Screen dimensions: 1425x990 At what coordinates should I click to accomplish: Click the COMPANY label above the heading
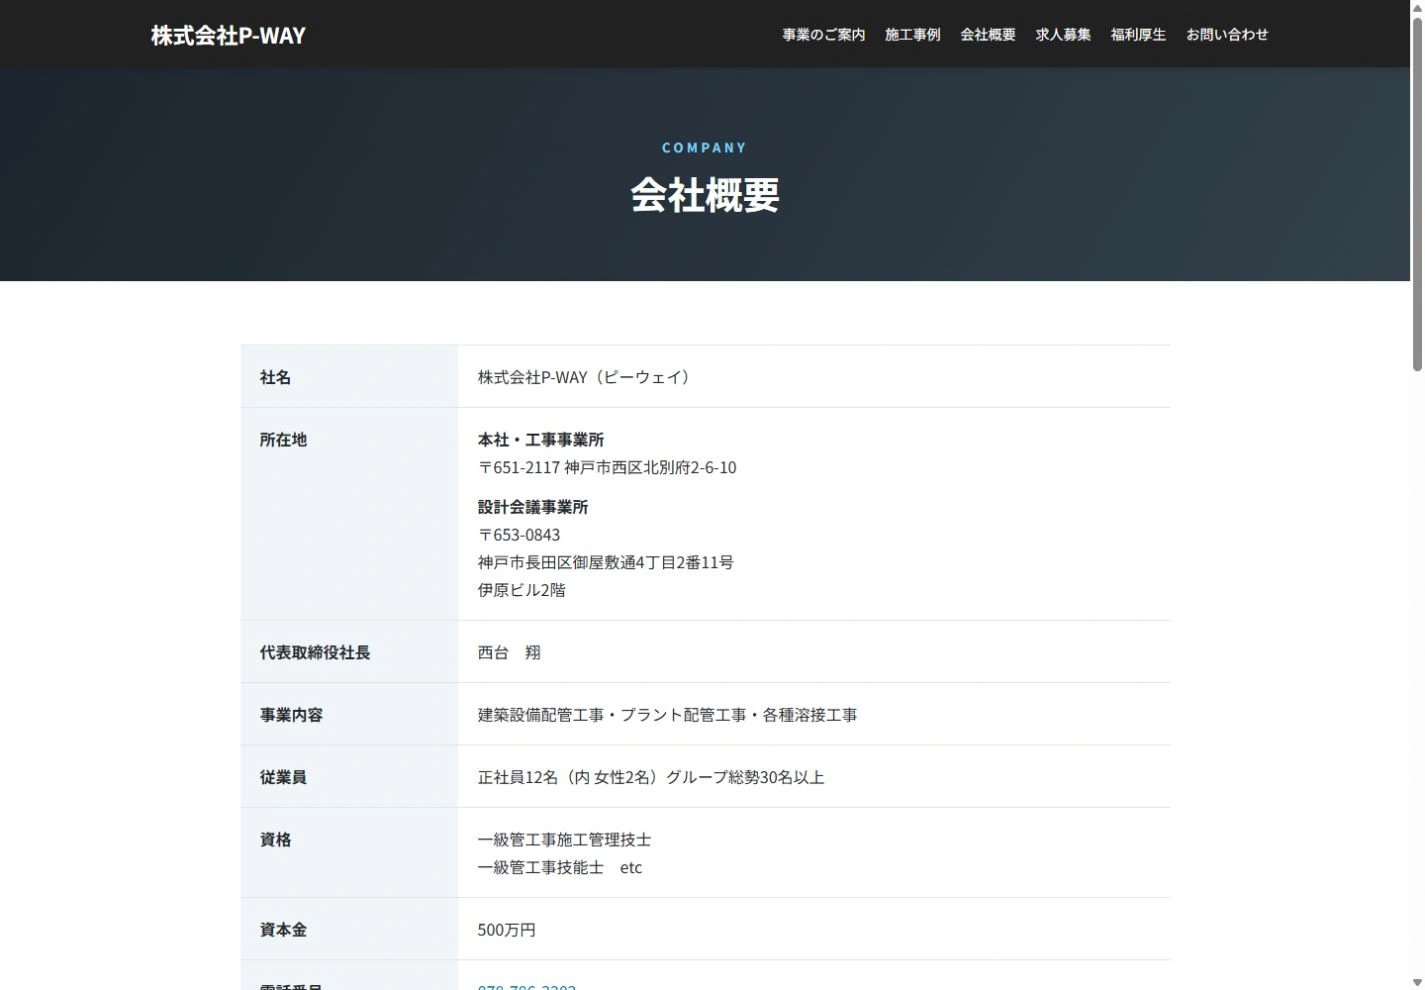tap(705, 148)
